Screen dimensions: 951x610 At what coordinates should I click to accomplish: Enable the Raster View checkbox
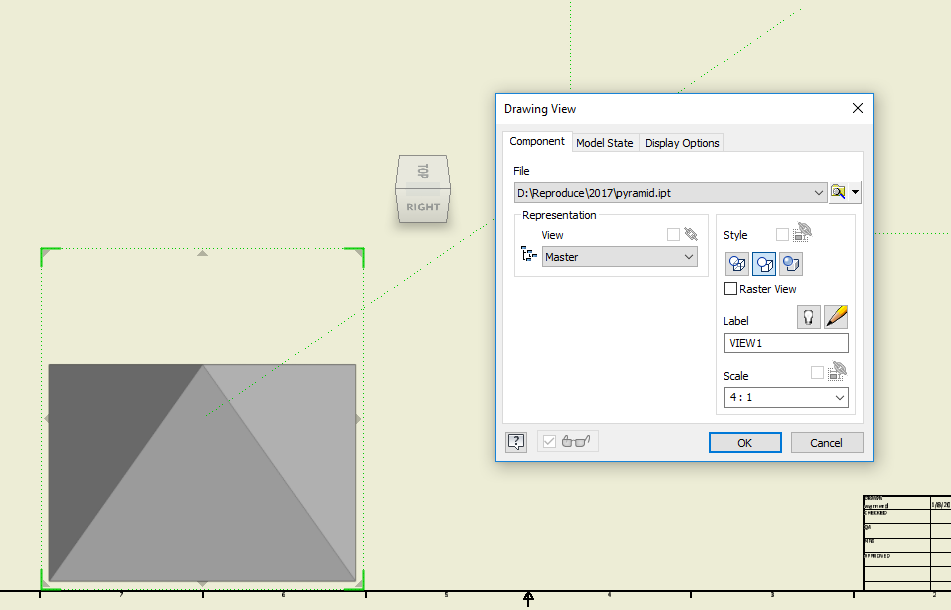[731, 288]
